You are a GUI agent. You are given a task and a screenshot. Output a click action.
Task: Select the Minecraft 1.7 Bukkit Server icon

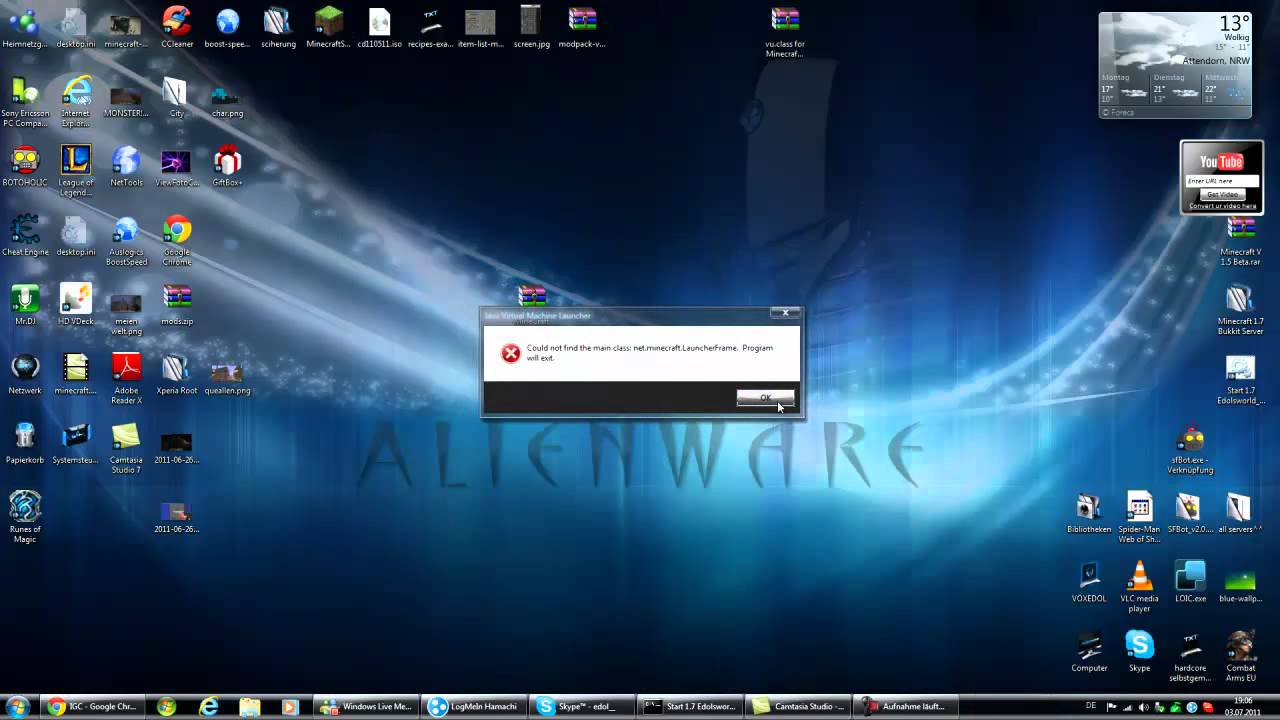click(x=1240, y=309)
